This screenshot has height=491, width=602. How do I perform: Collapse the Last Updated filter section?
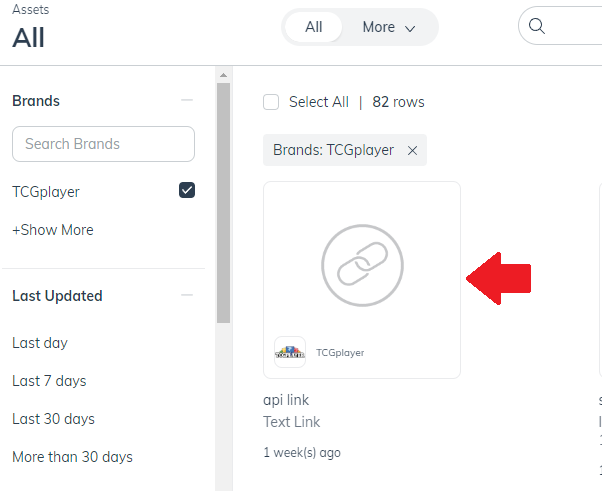[187, 295]
